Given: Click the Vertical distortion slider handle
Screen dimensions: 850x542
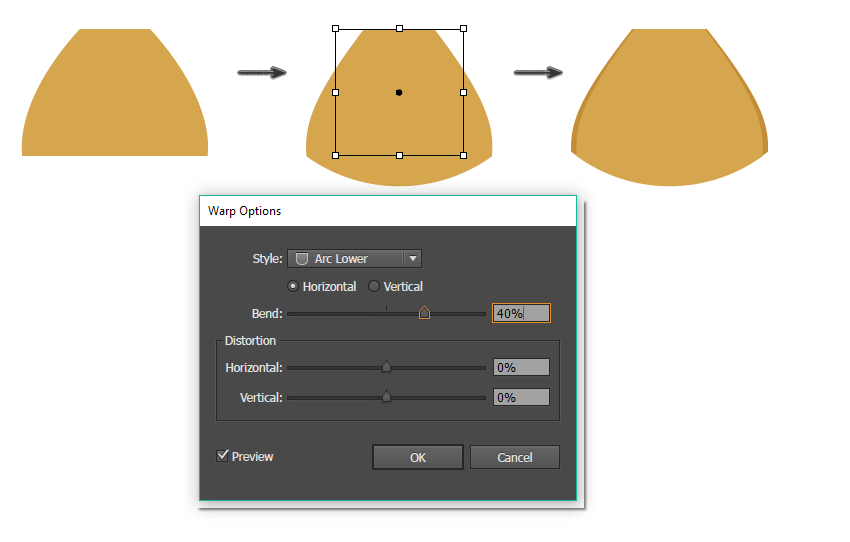Looking at the screenshot, I should point(386,397).
